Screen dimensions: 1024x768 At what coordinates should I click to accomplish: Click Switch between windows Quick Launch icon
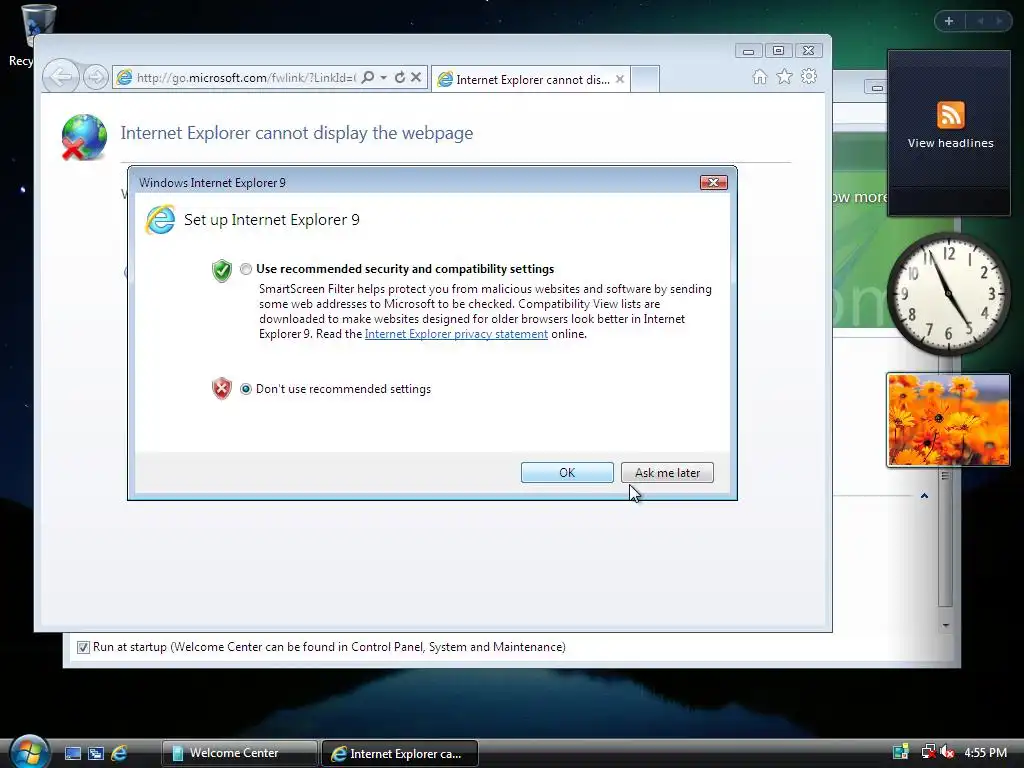click(x=95, y=753)
